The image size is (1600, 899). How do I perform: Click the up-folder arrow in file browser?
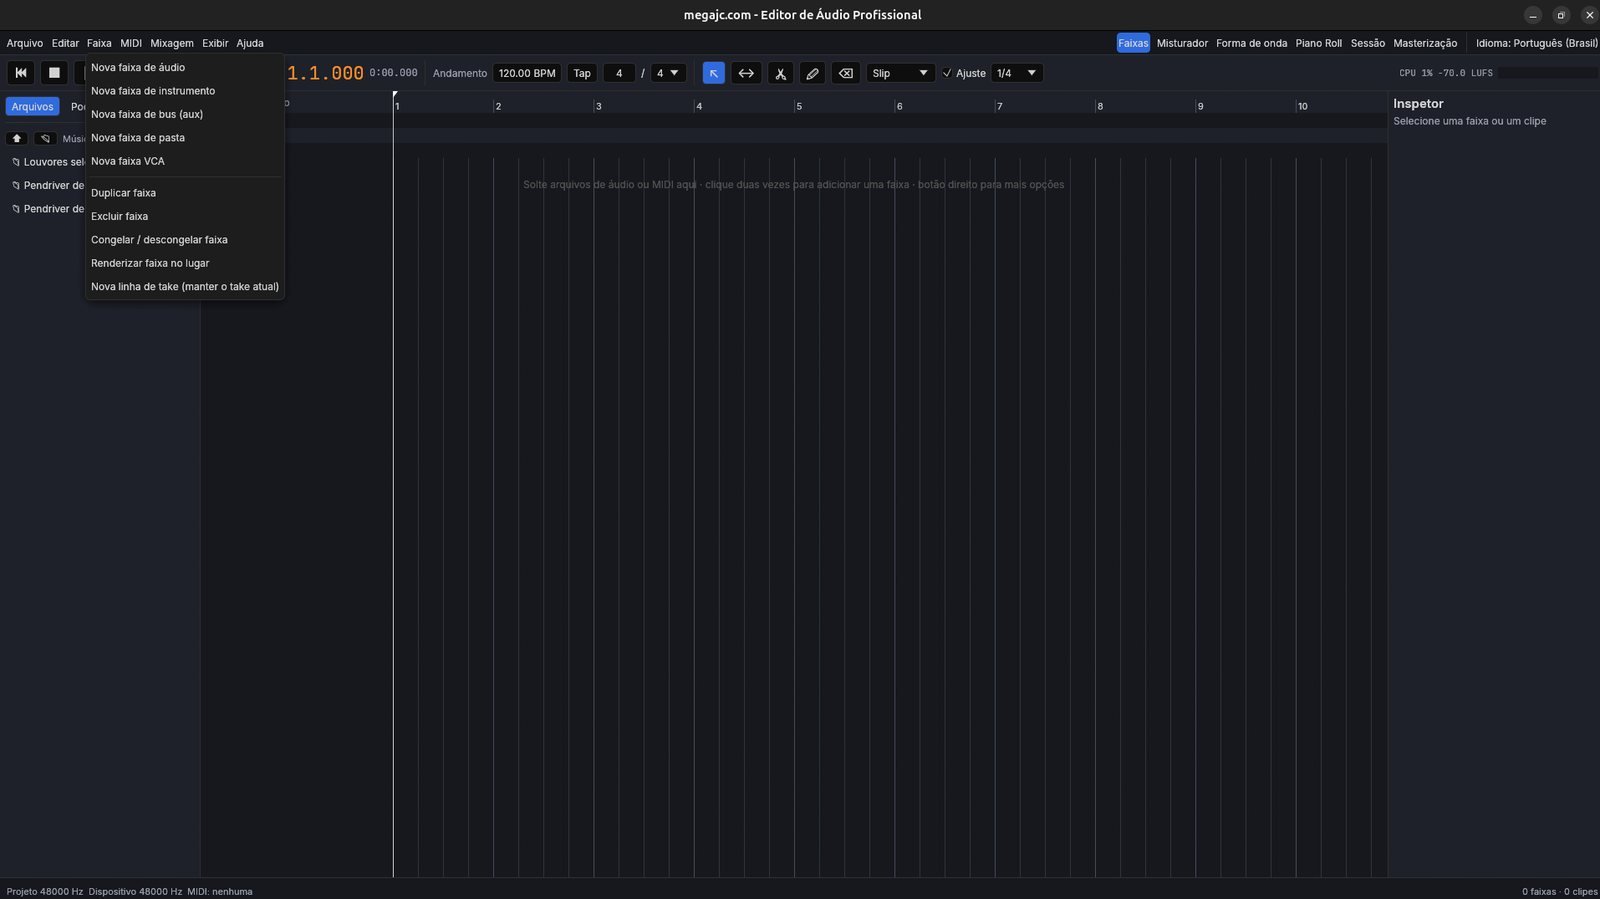(x=16, y=138)
